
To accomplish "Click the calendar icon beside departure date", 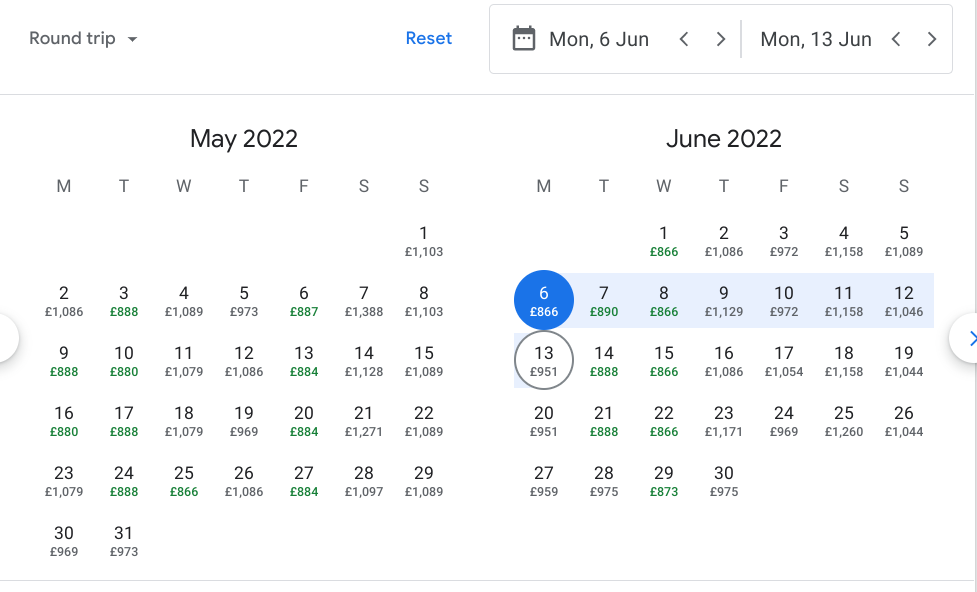I will [524, 39].
